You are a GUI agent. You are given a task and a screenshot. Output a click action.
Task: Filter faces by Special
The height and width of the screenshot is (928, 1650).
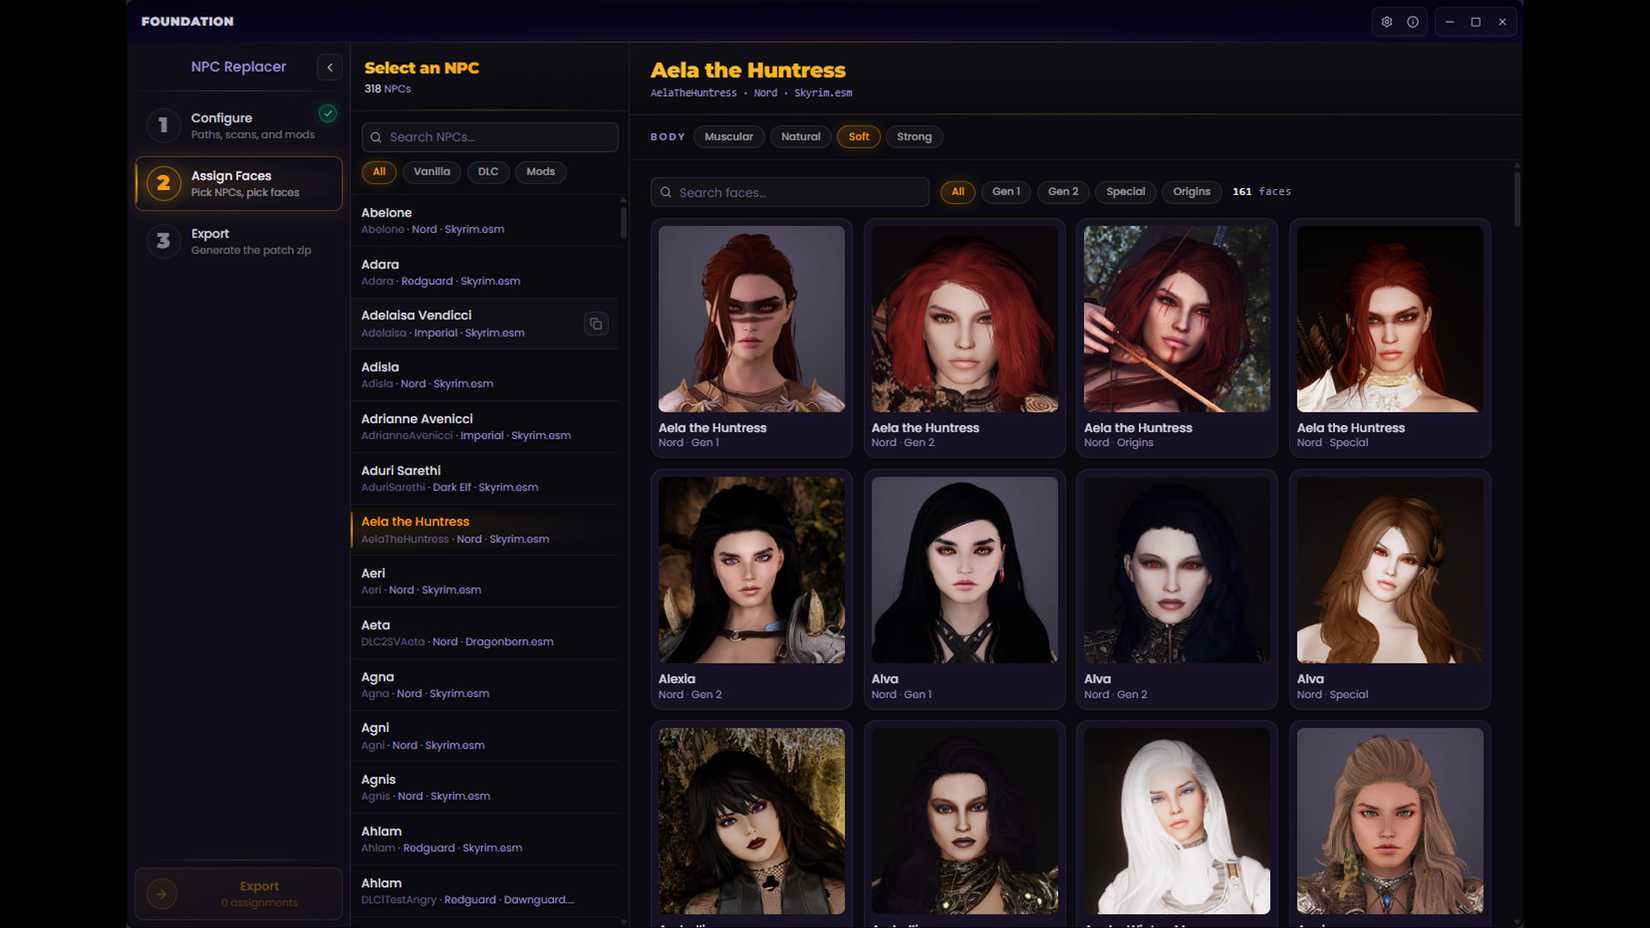[1126, 192]
